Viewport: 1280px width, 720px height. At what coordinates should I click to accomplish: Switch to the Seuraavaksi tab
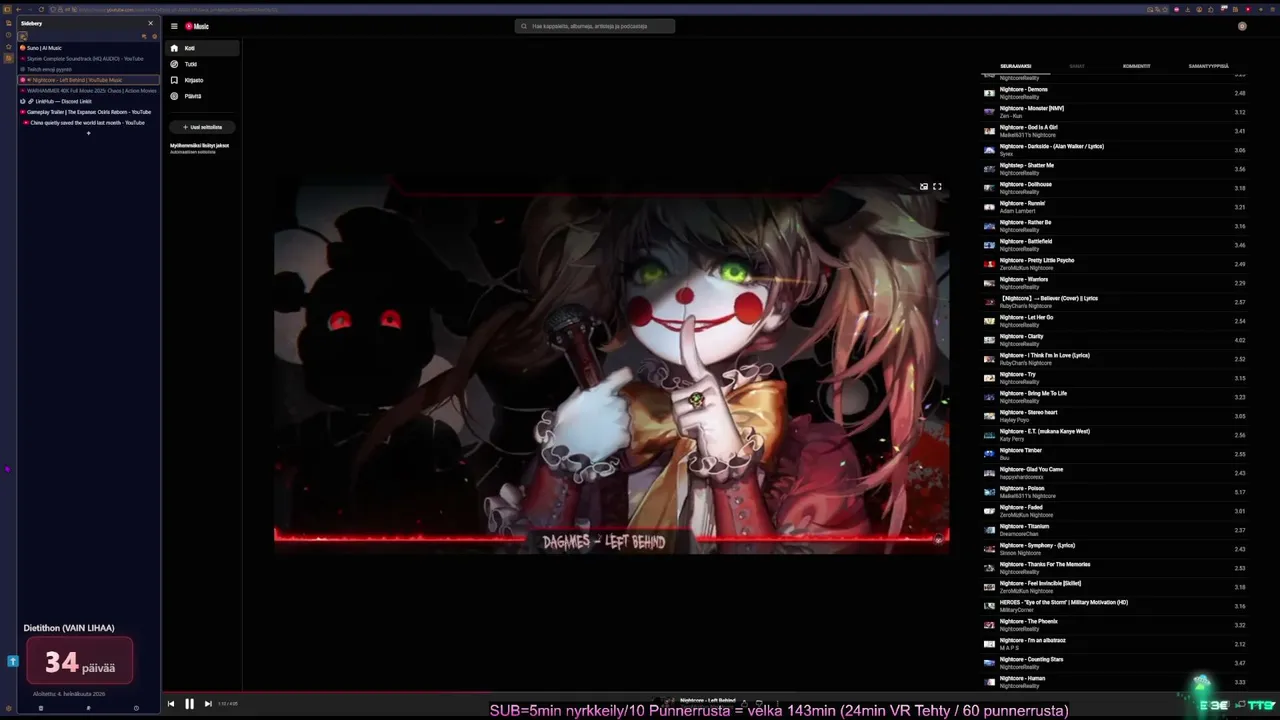(1016, 66)
